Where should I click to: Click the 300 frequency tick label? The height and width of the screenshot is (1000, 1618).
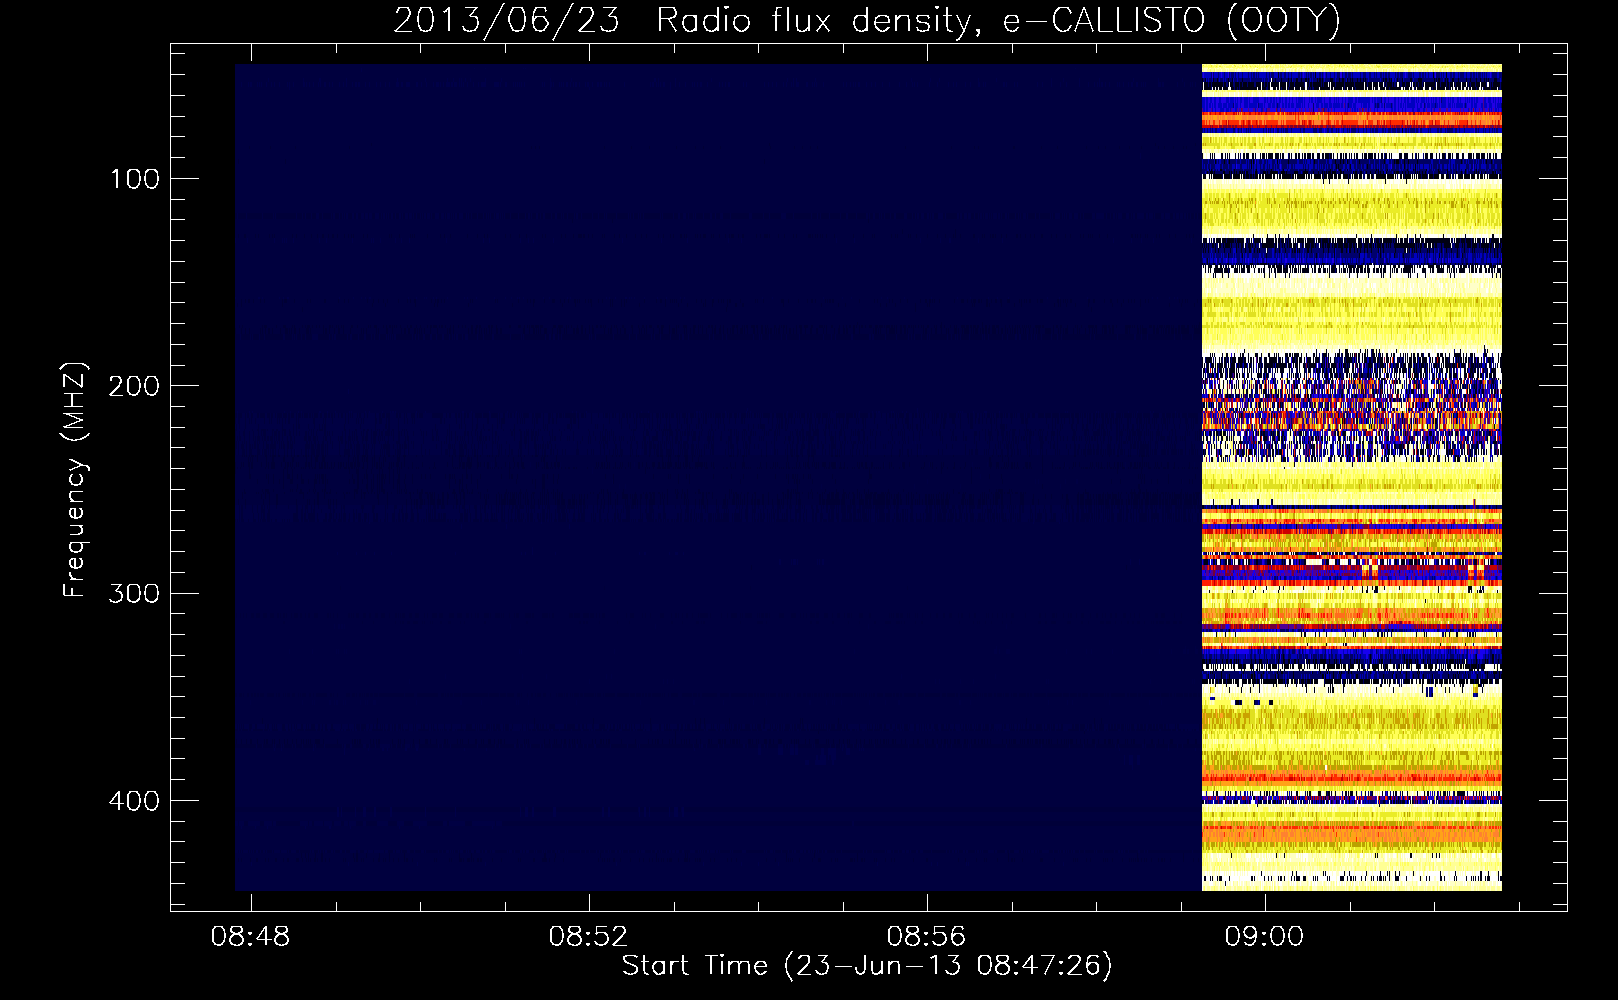(134, 593)
